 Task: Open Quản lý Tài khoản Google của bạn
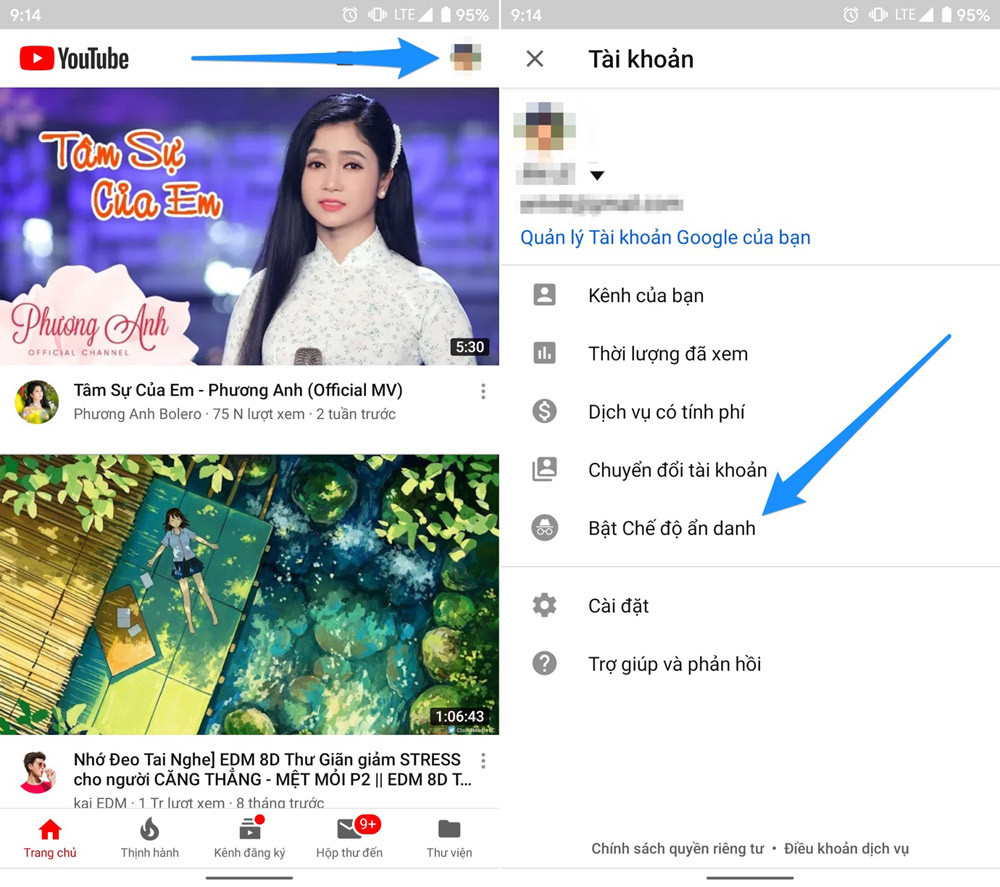click(x=665, y=238)
